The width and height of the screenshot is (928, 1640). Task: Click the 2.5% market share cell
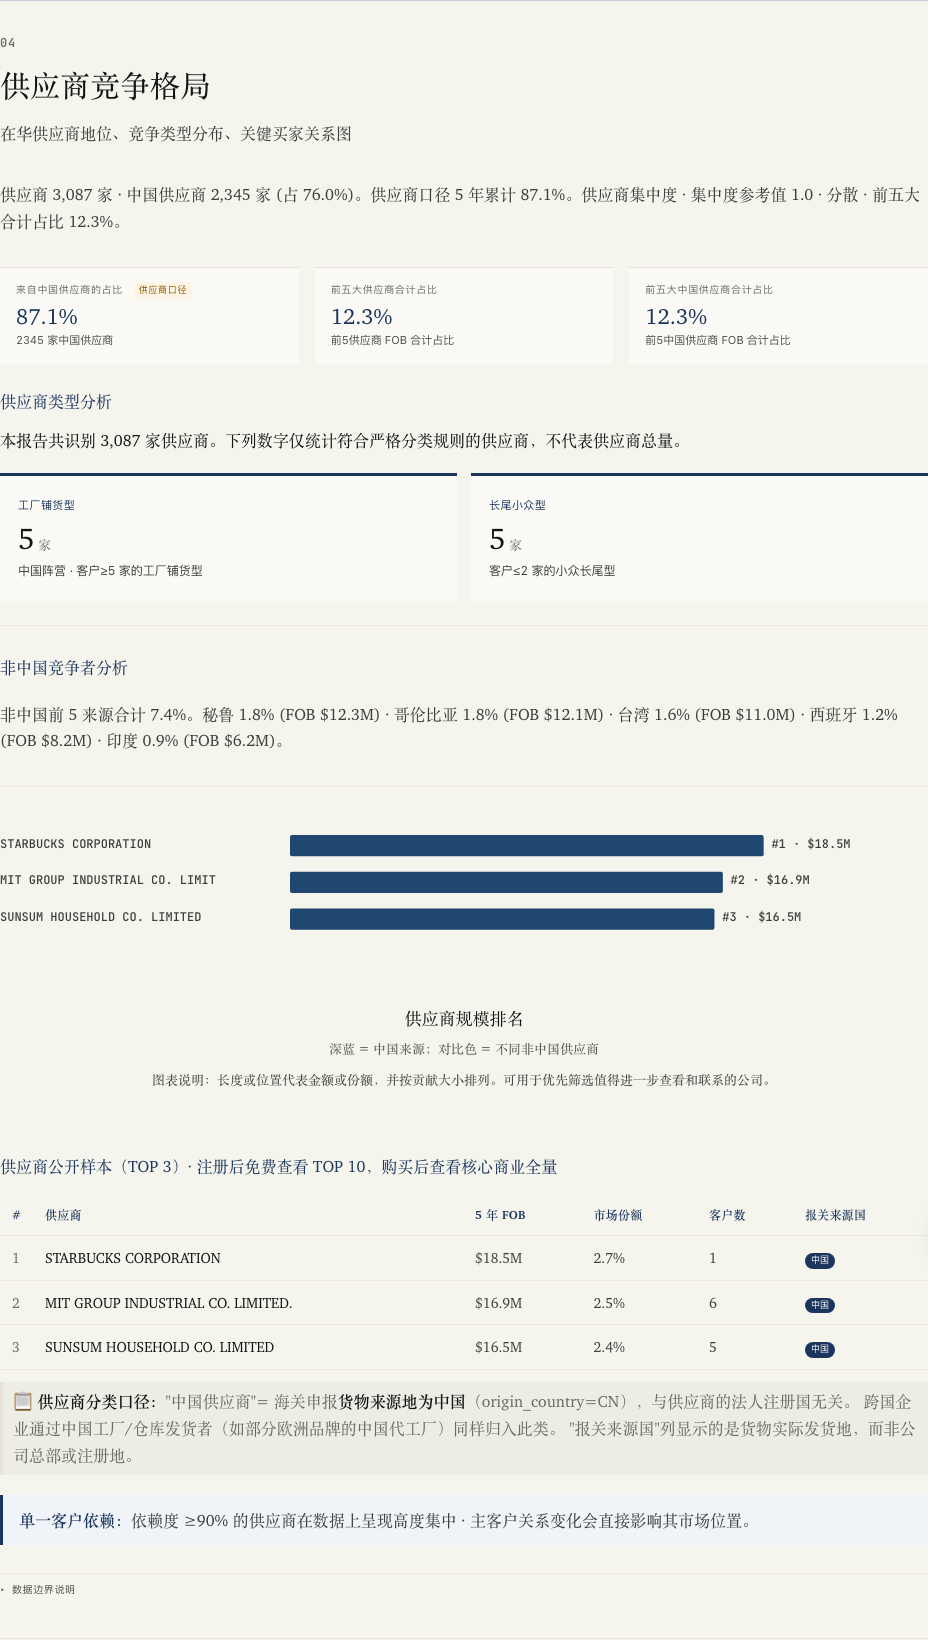(609, 1303)
